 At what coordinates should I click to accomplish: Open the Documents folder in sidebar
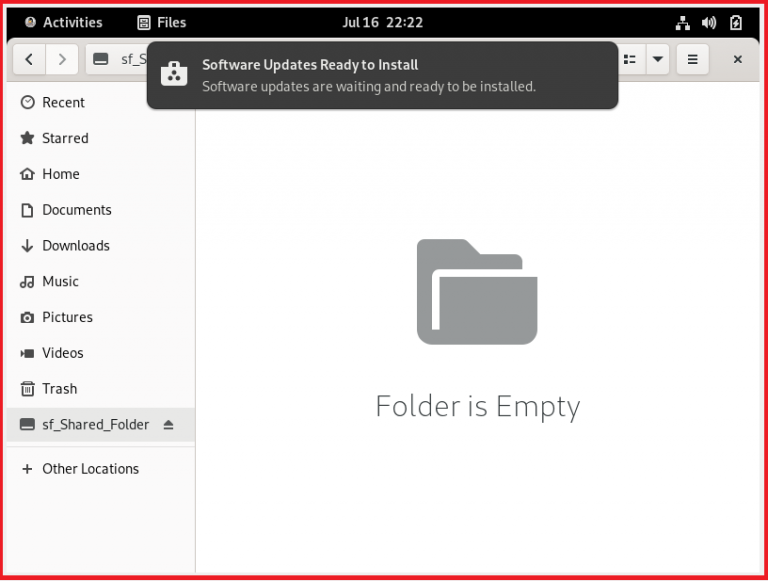76,210
